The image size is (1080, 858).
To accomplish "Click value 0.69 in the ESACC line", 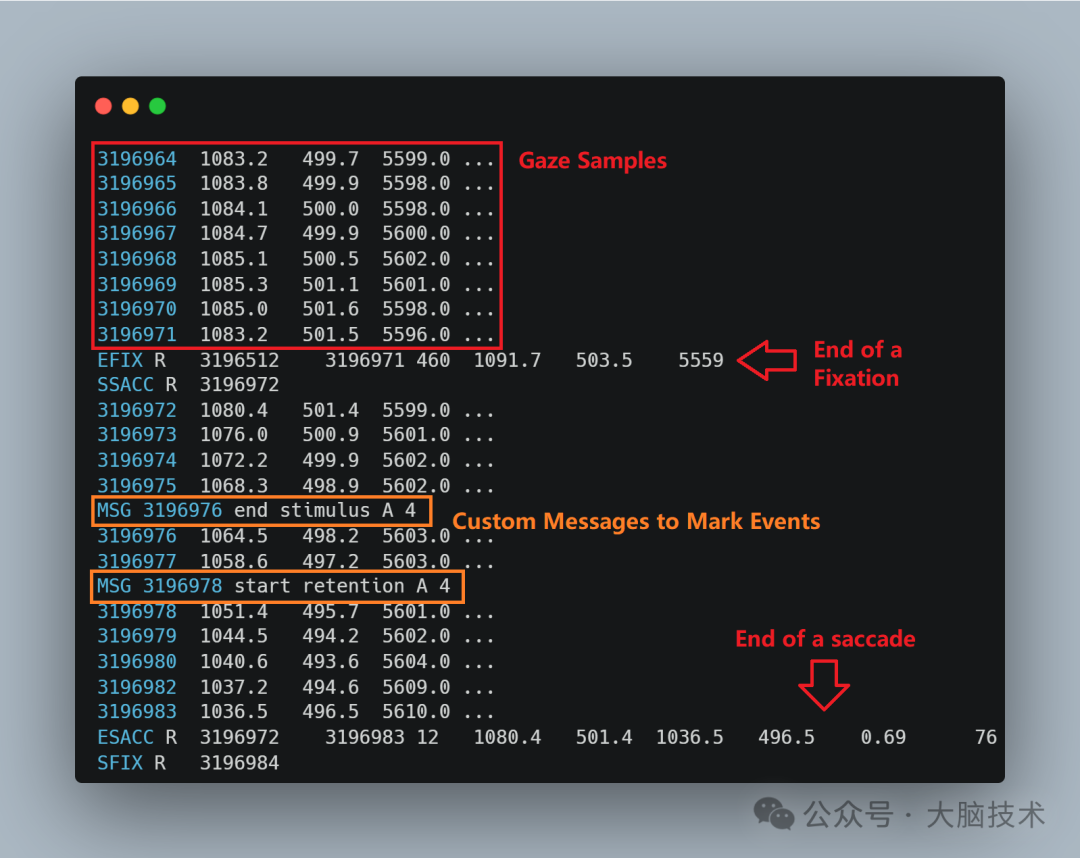I will tap(883, 737).
